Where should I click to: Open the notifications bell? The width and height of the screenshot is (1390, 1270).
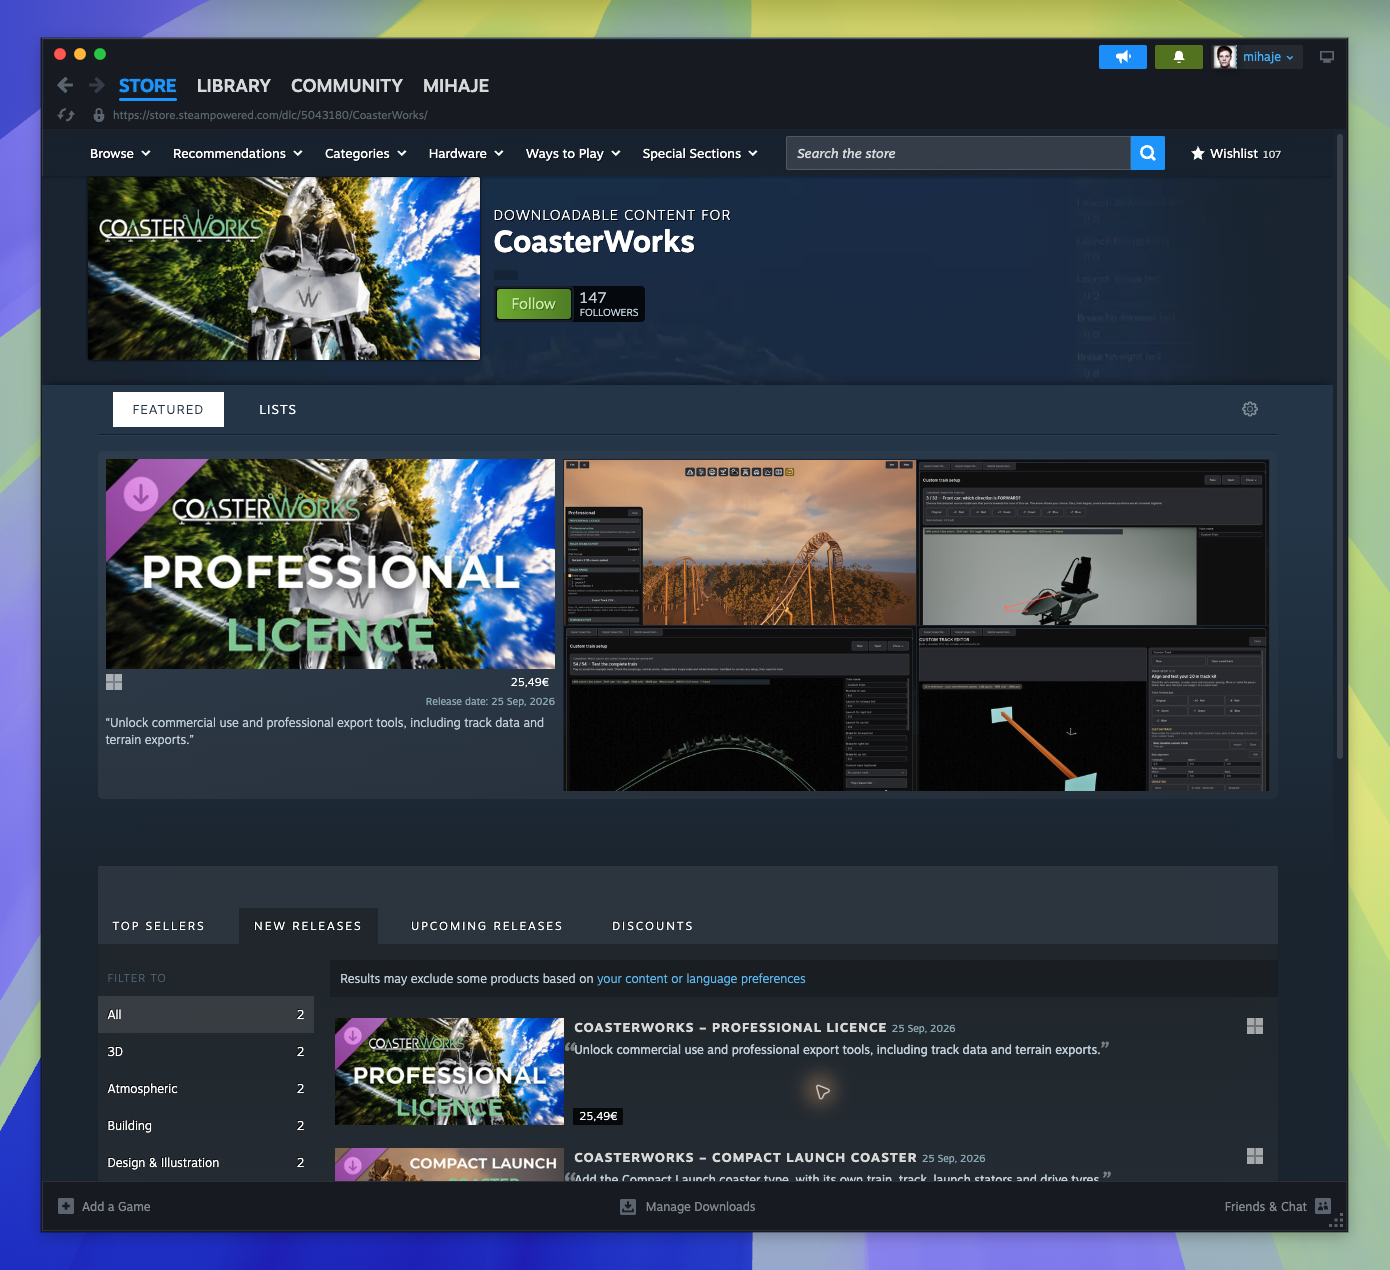pyautogui.click(x=1179, y=57)
